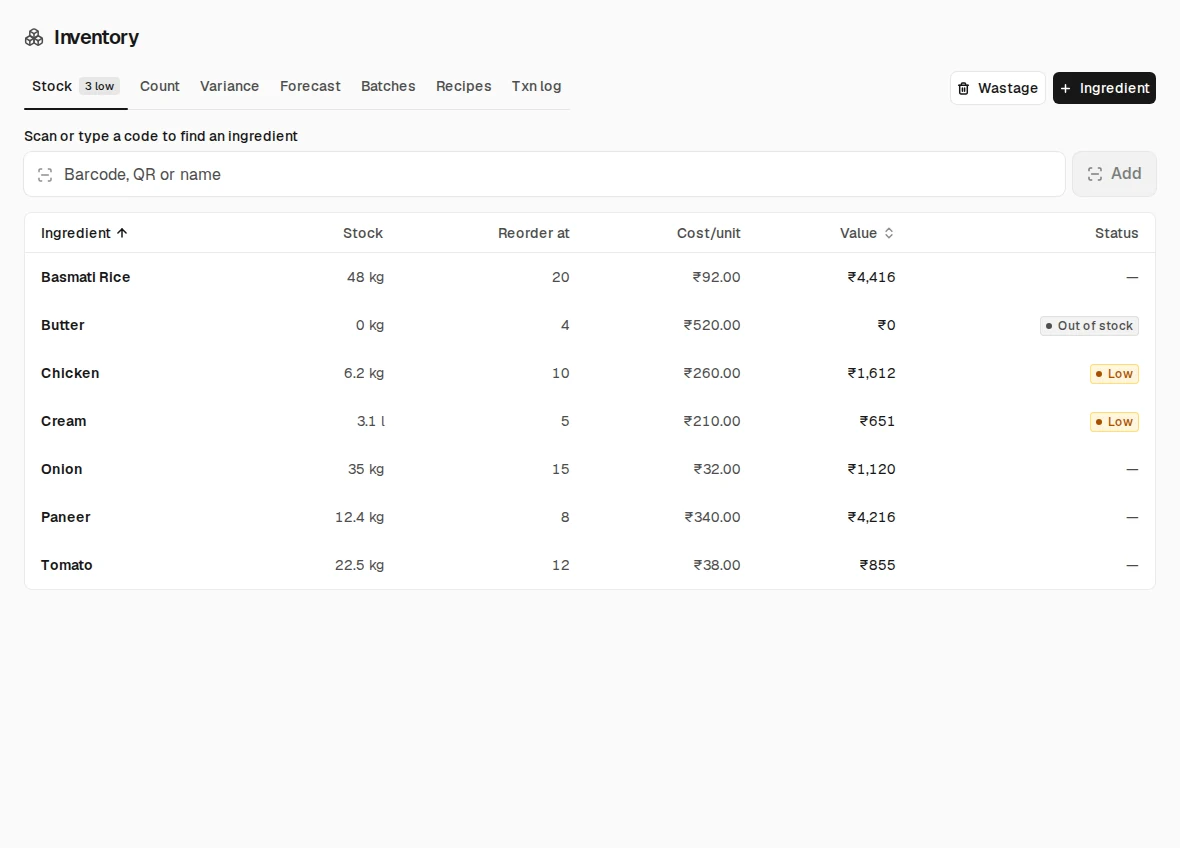This screenshot has height=848, width=1180.
Task: Open the Variance tab
Action: click(230, 87)
